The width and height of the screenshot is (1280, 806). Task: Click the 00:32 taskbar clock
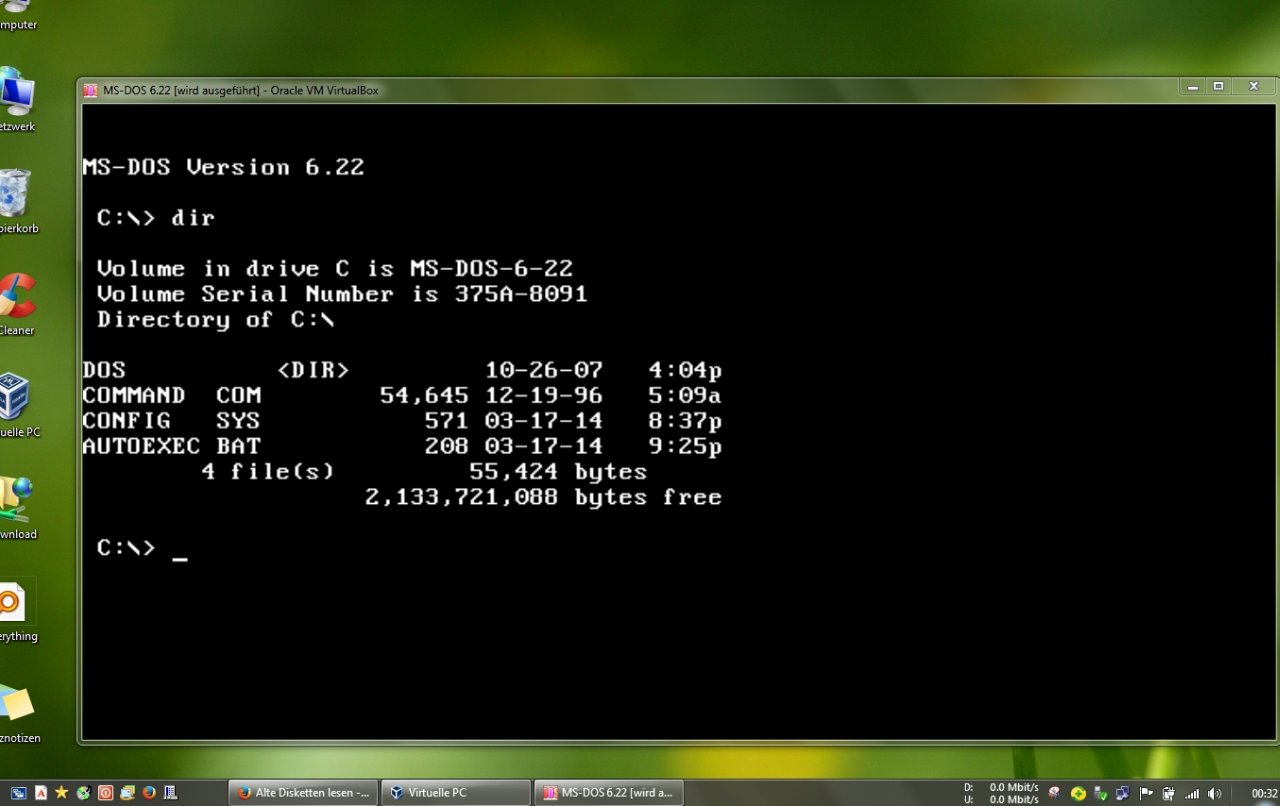(1264, 794)
